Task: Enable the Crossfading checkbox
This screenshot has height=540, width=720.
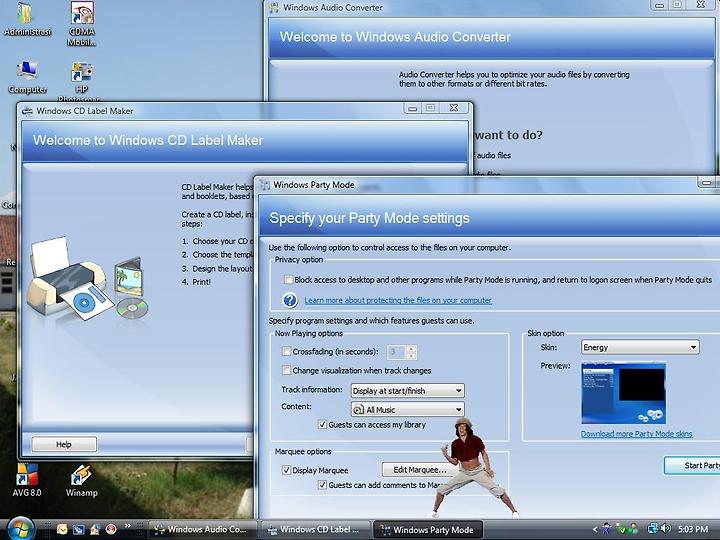Action: tap(286, 351)
